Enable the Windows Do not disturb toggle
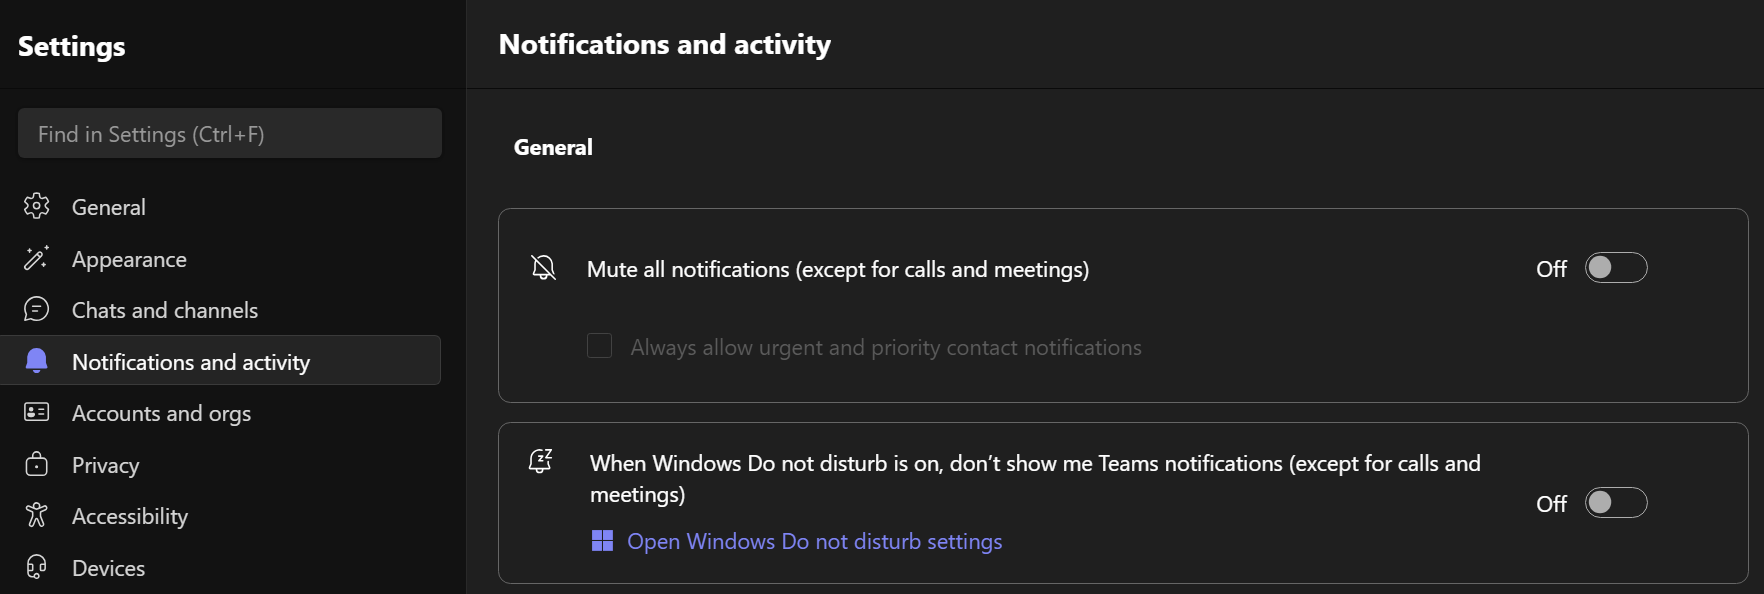This screenshot has width=1764, height=594. 1615,503
